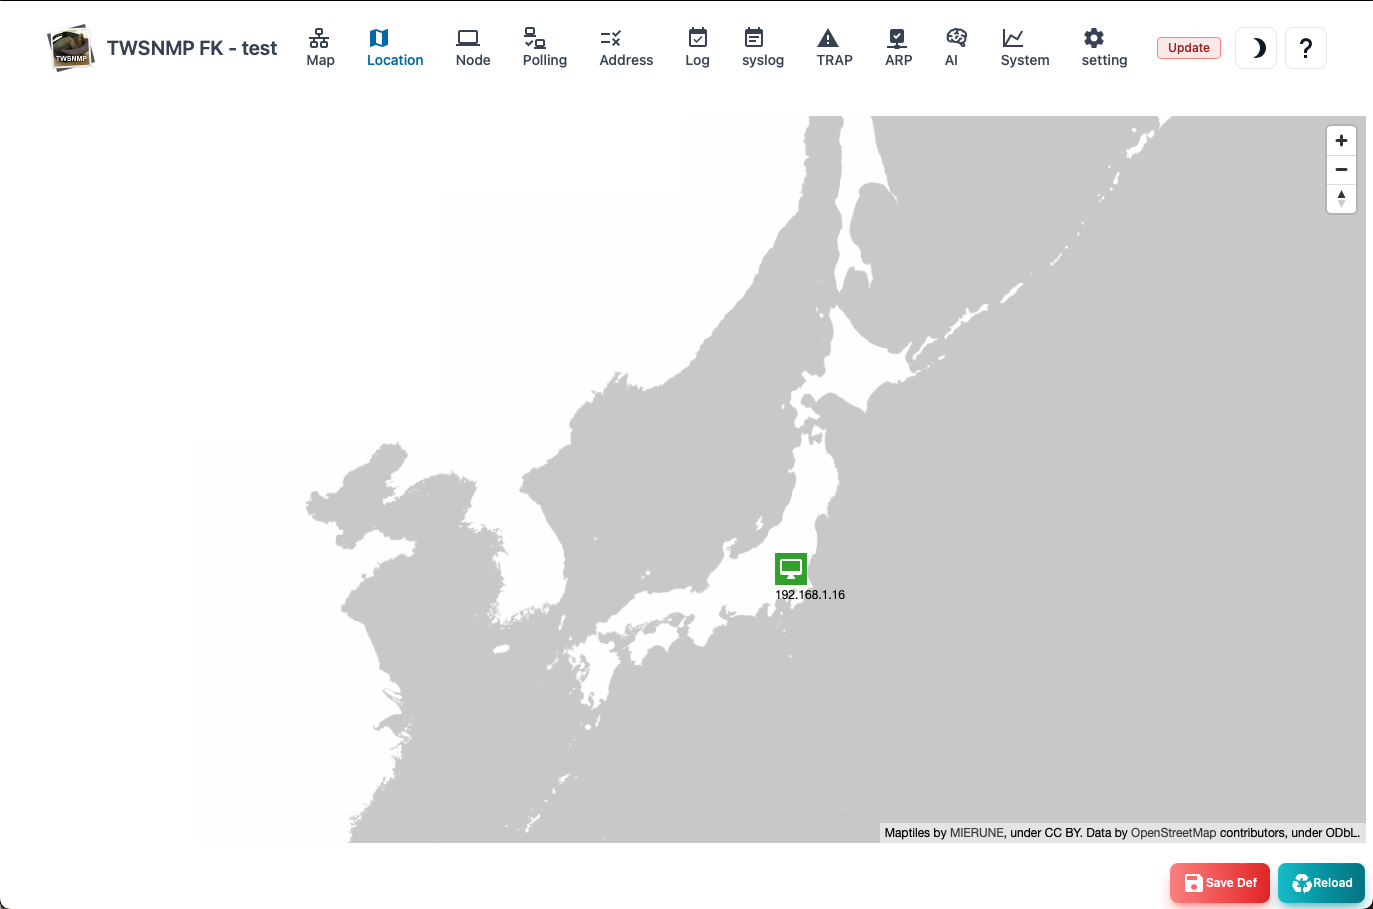Image resolution: width=1373 pixels, height=909 pixels.
Task: Zoom out on the map
Action: pyautogui.click(x=1341, y=170)
